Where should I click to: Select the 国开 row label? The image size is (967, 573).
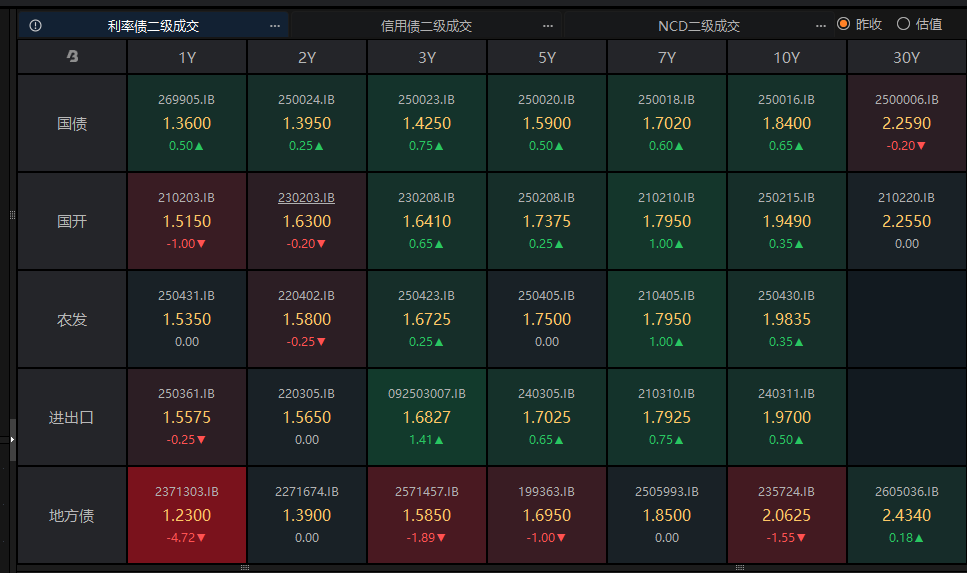[x=72, y=221]
